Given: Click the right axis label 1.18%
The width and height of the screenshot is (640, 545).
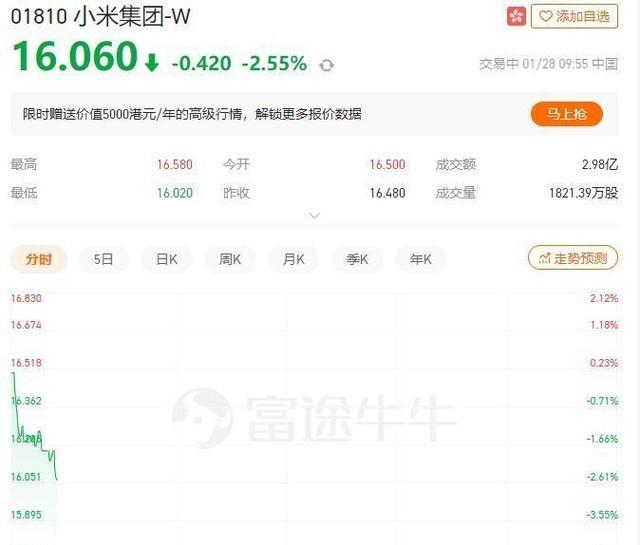Looking at the screenshot, I should click(604, 325).
